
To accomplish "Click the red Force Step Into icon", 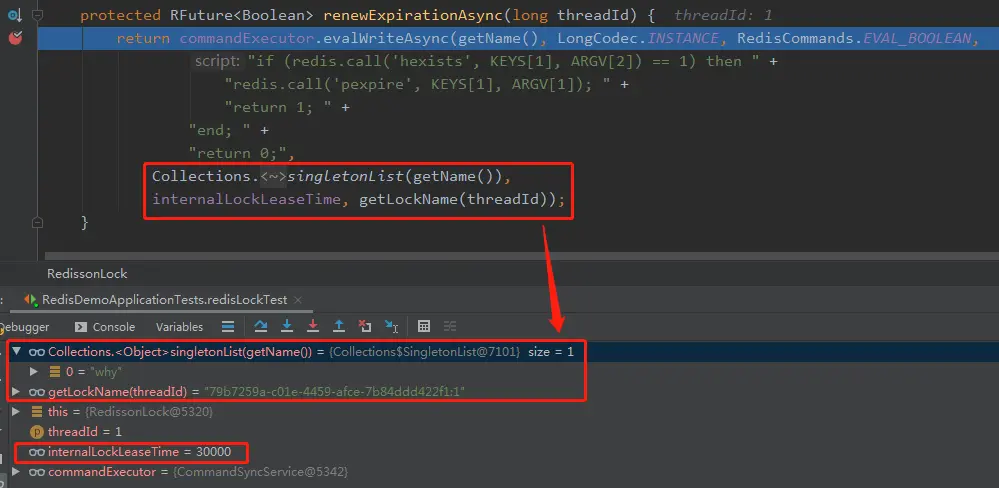I will click(x=313, y=326).
